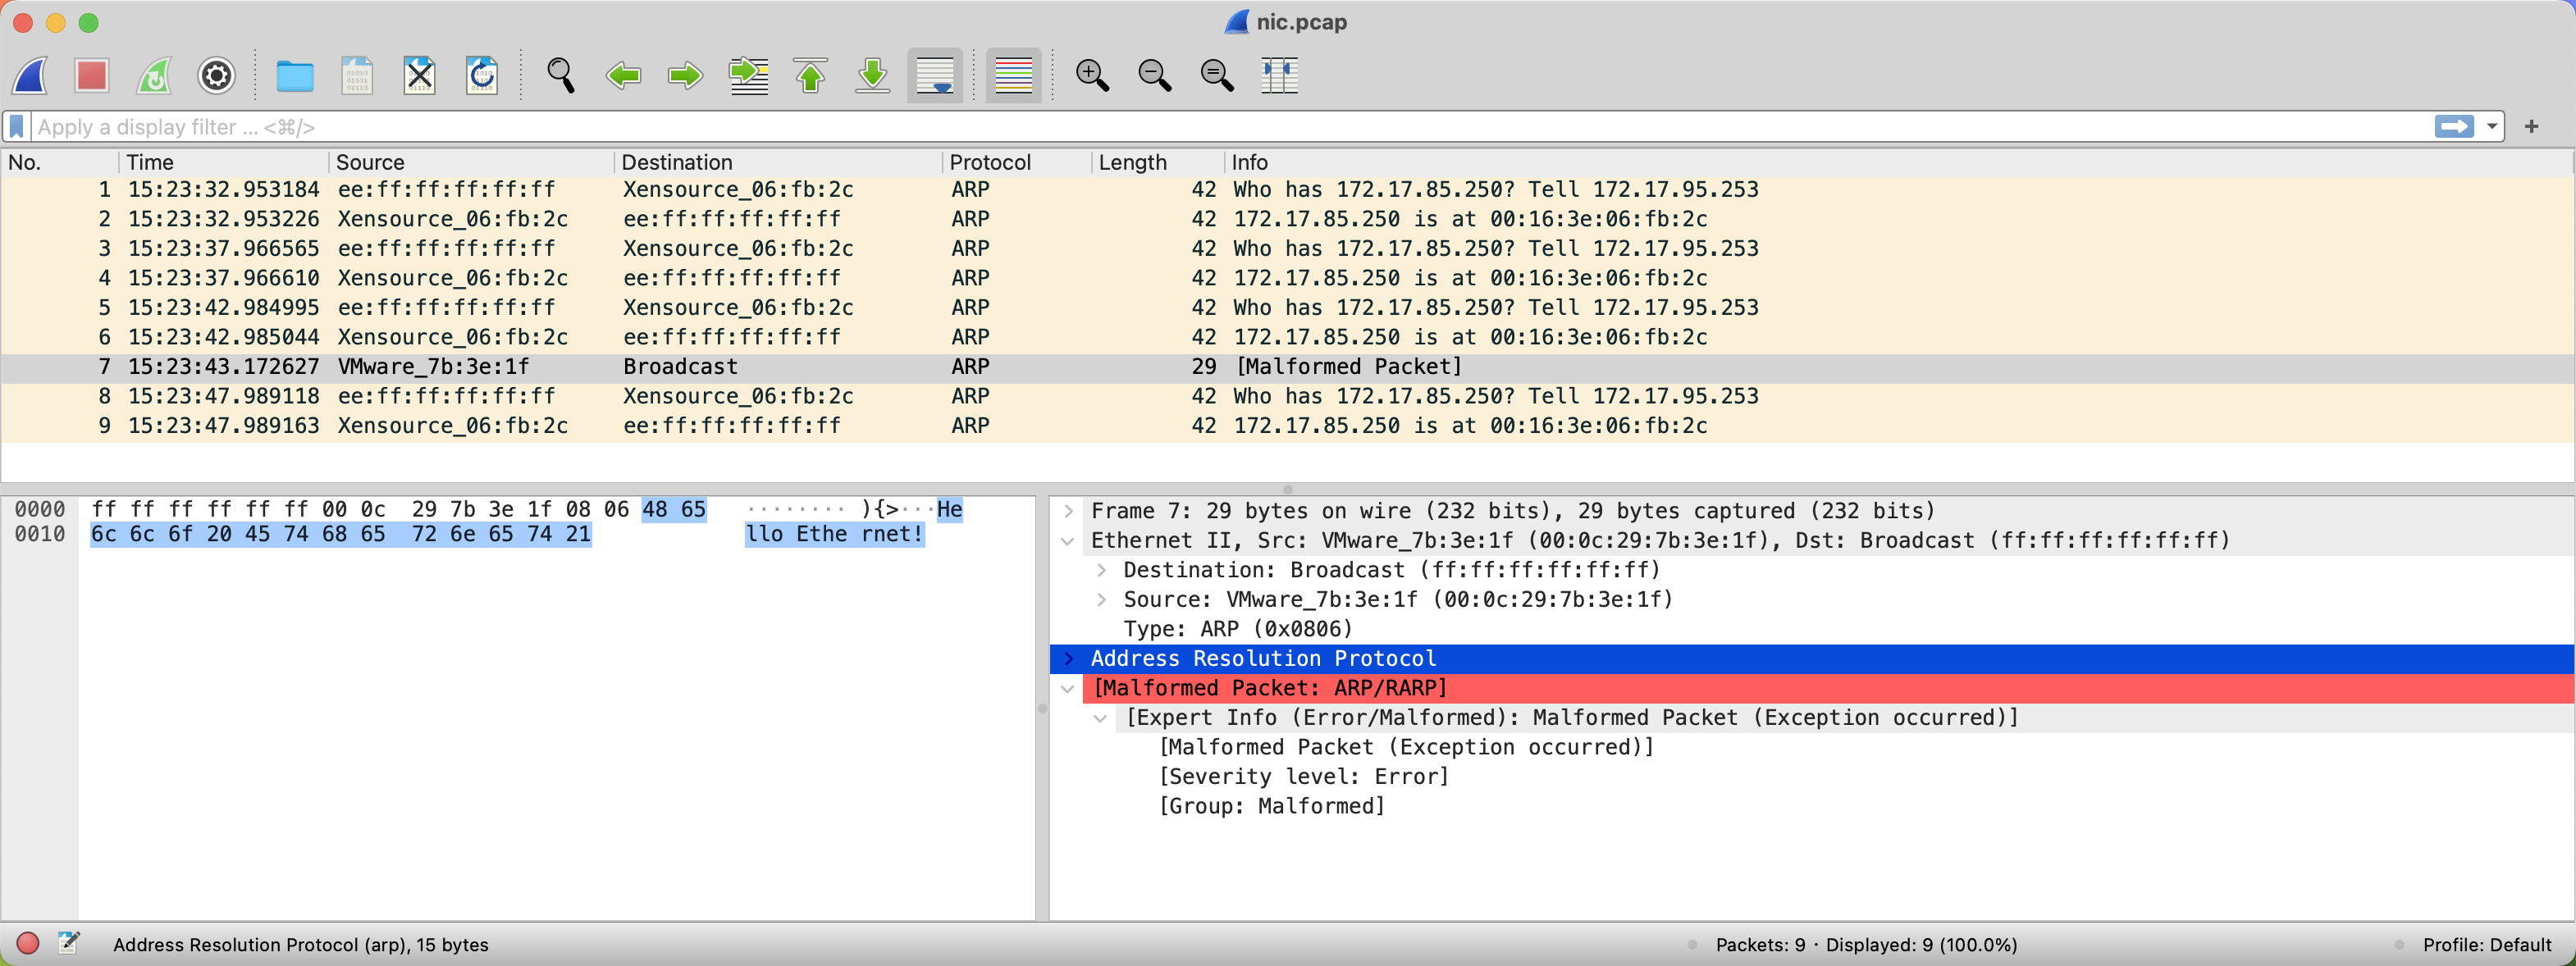Screen dimensions: 2576x966
Task: Click the Time column header
Action: tap(150, 162)
